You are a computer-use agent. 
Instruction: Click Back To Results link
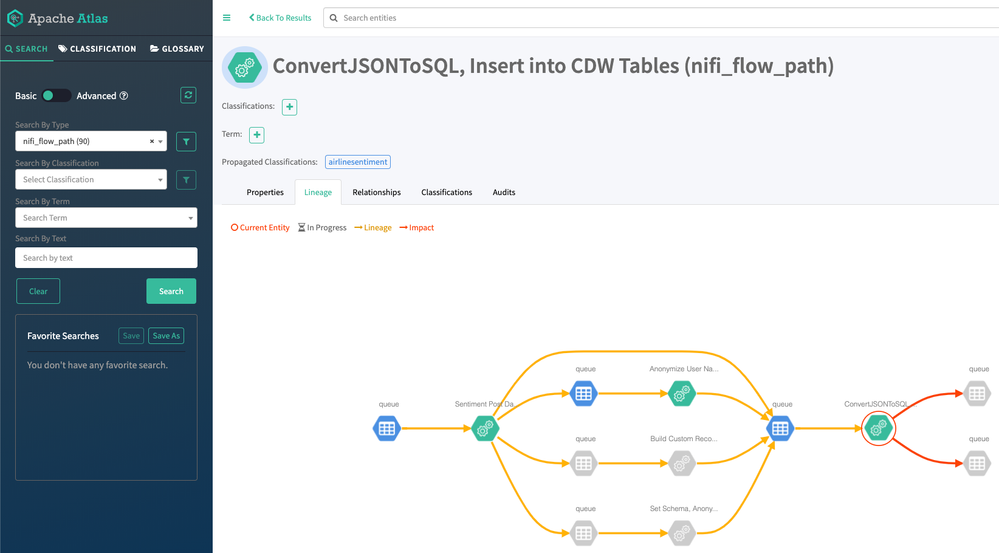280,18
